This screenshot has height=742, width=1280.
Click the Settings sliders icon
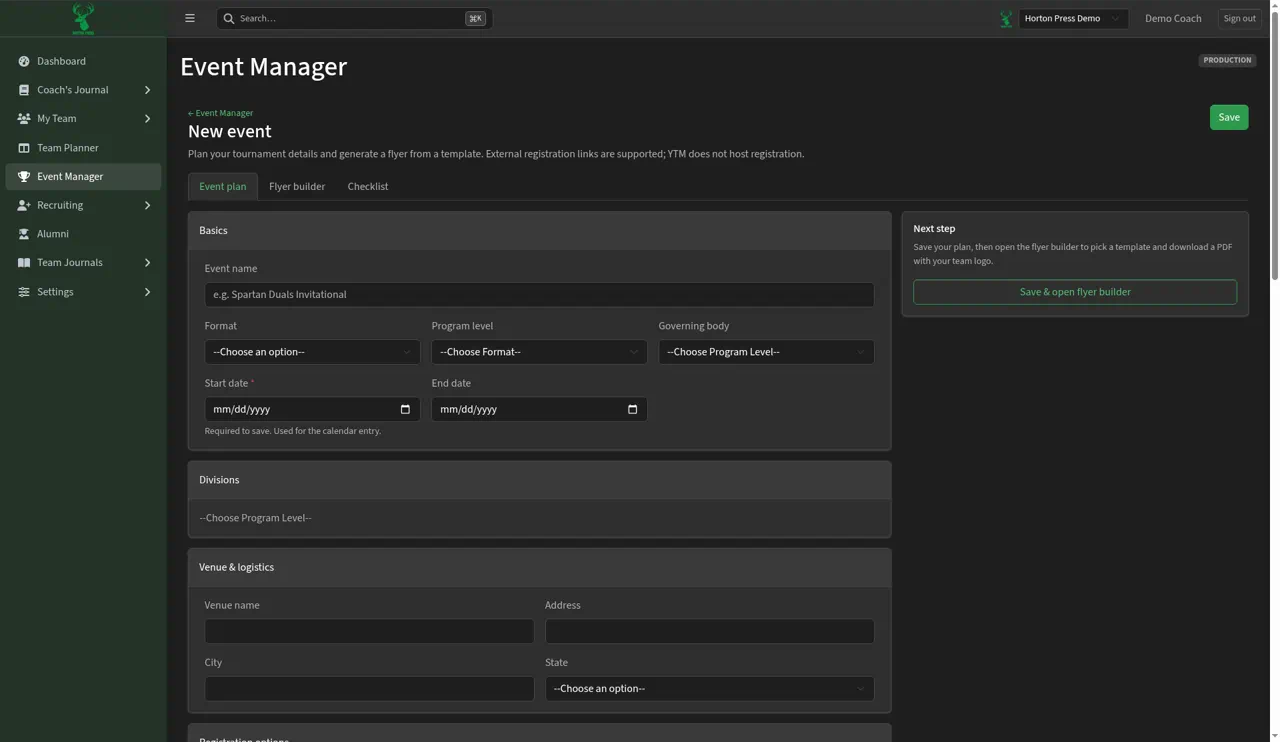(24, 292)
